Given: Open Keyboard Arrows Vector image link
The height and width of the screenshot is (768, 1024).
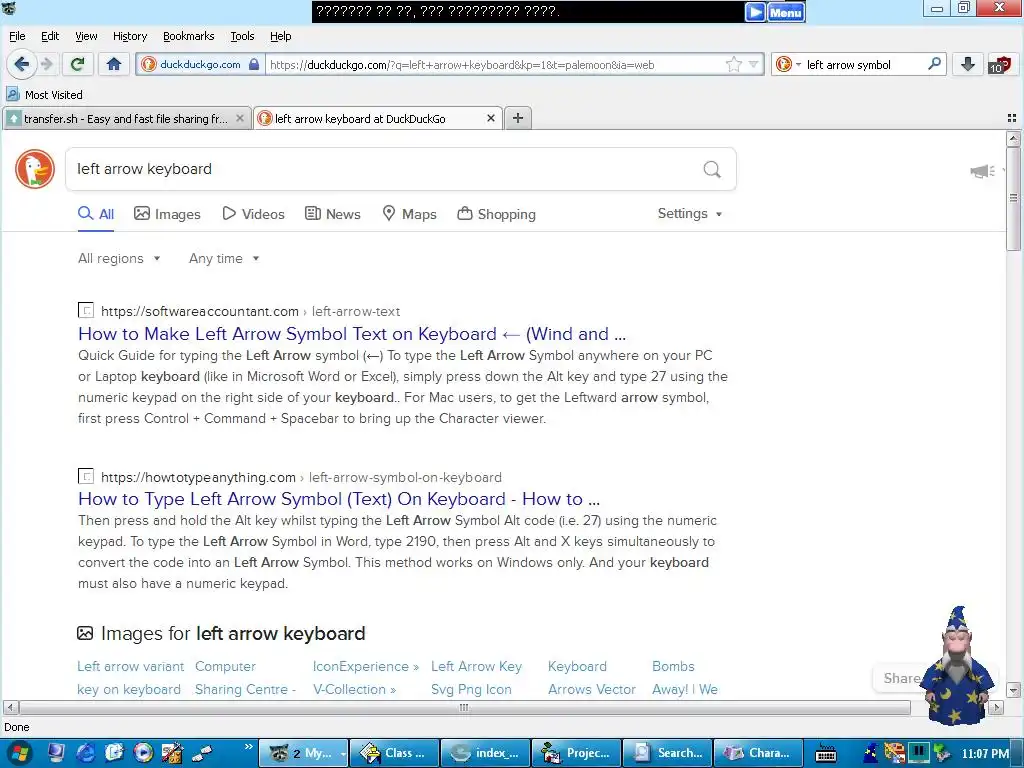Looking at the screenshot, I should coord(592,678).
